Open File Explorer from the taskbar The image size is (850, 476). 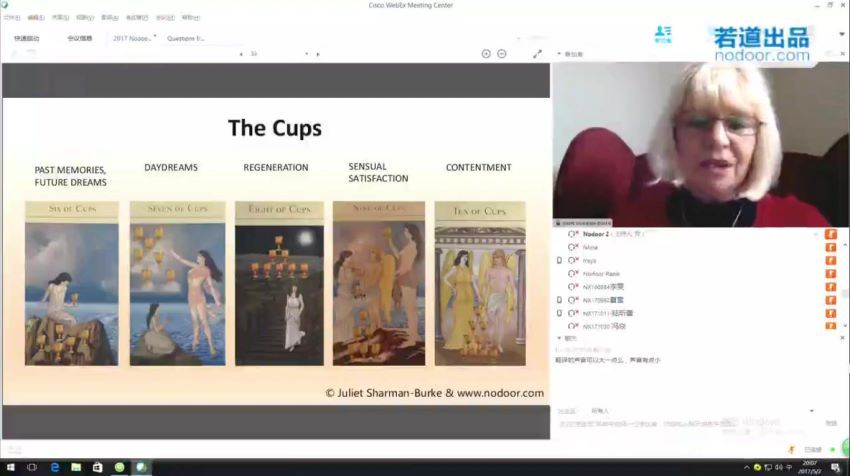[x=76, y=467]
